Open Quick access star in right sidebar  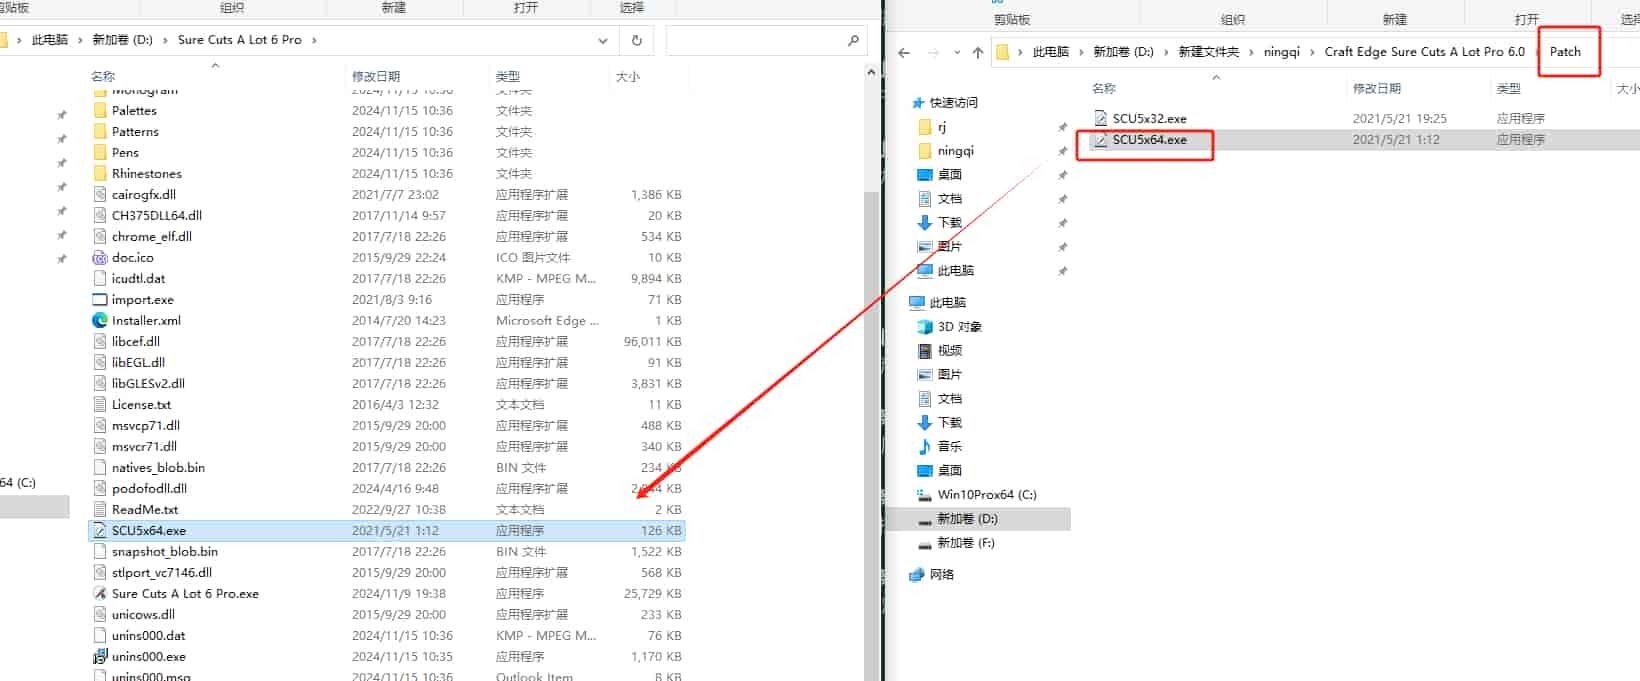tap(918, 103)
